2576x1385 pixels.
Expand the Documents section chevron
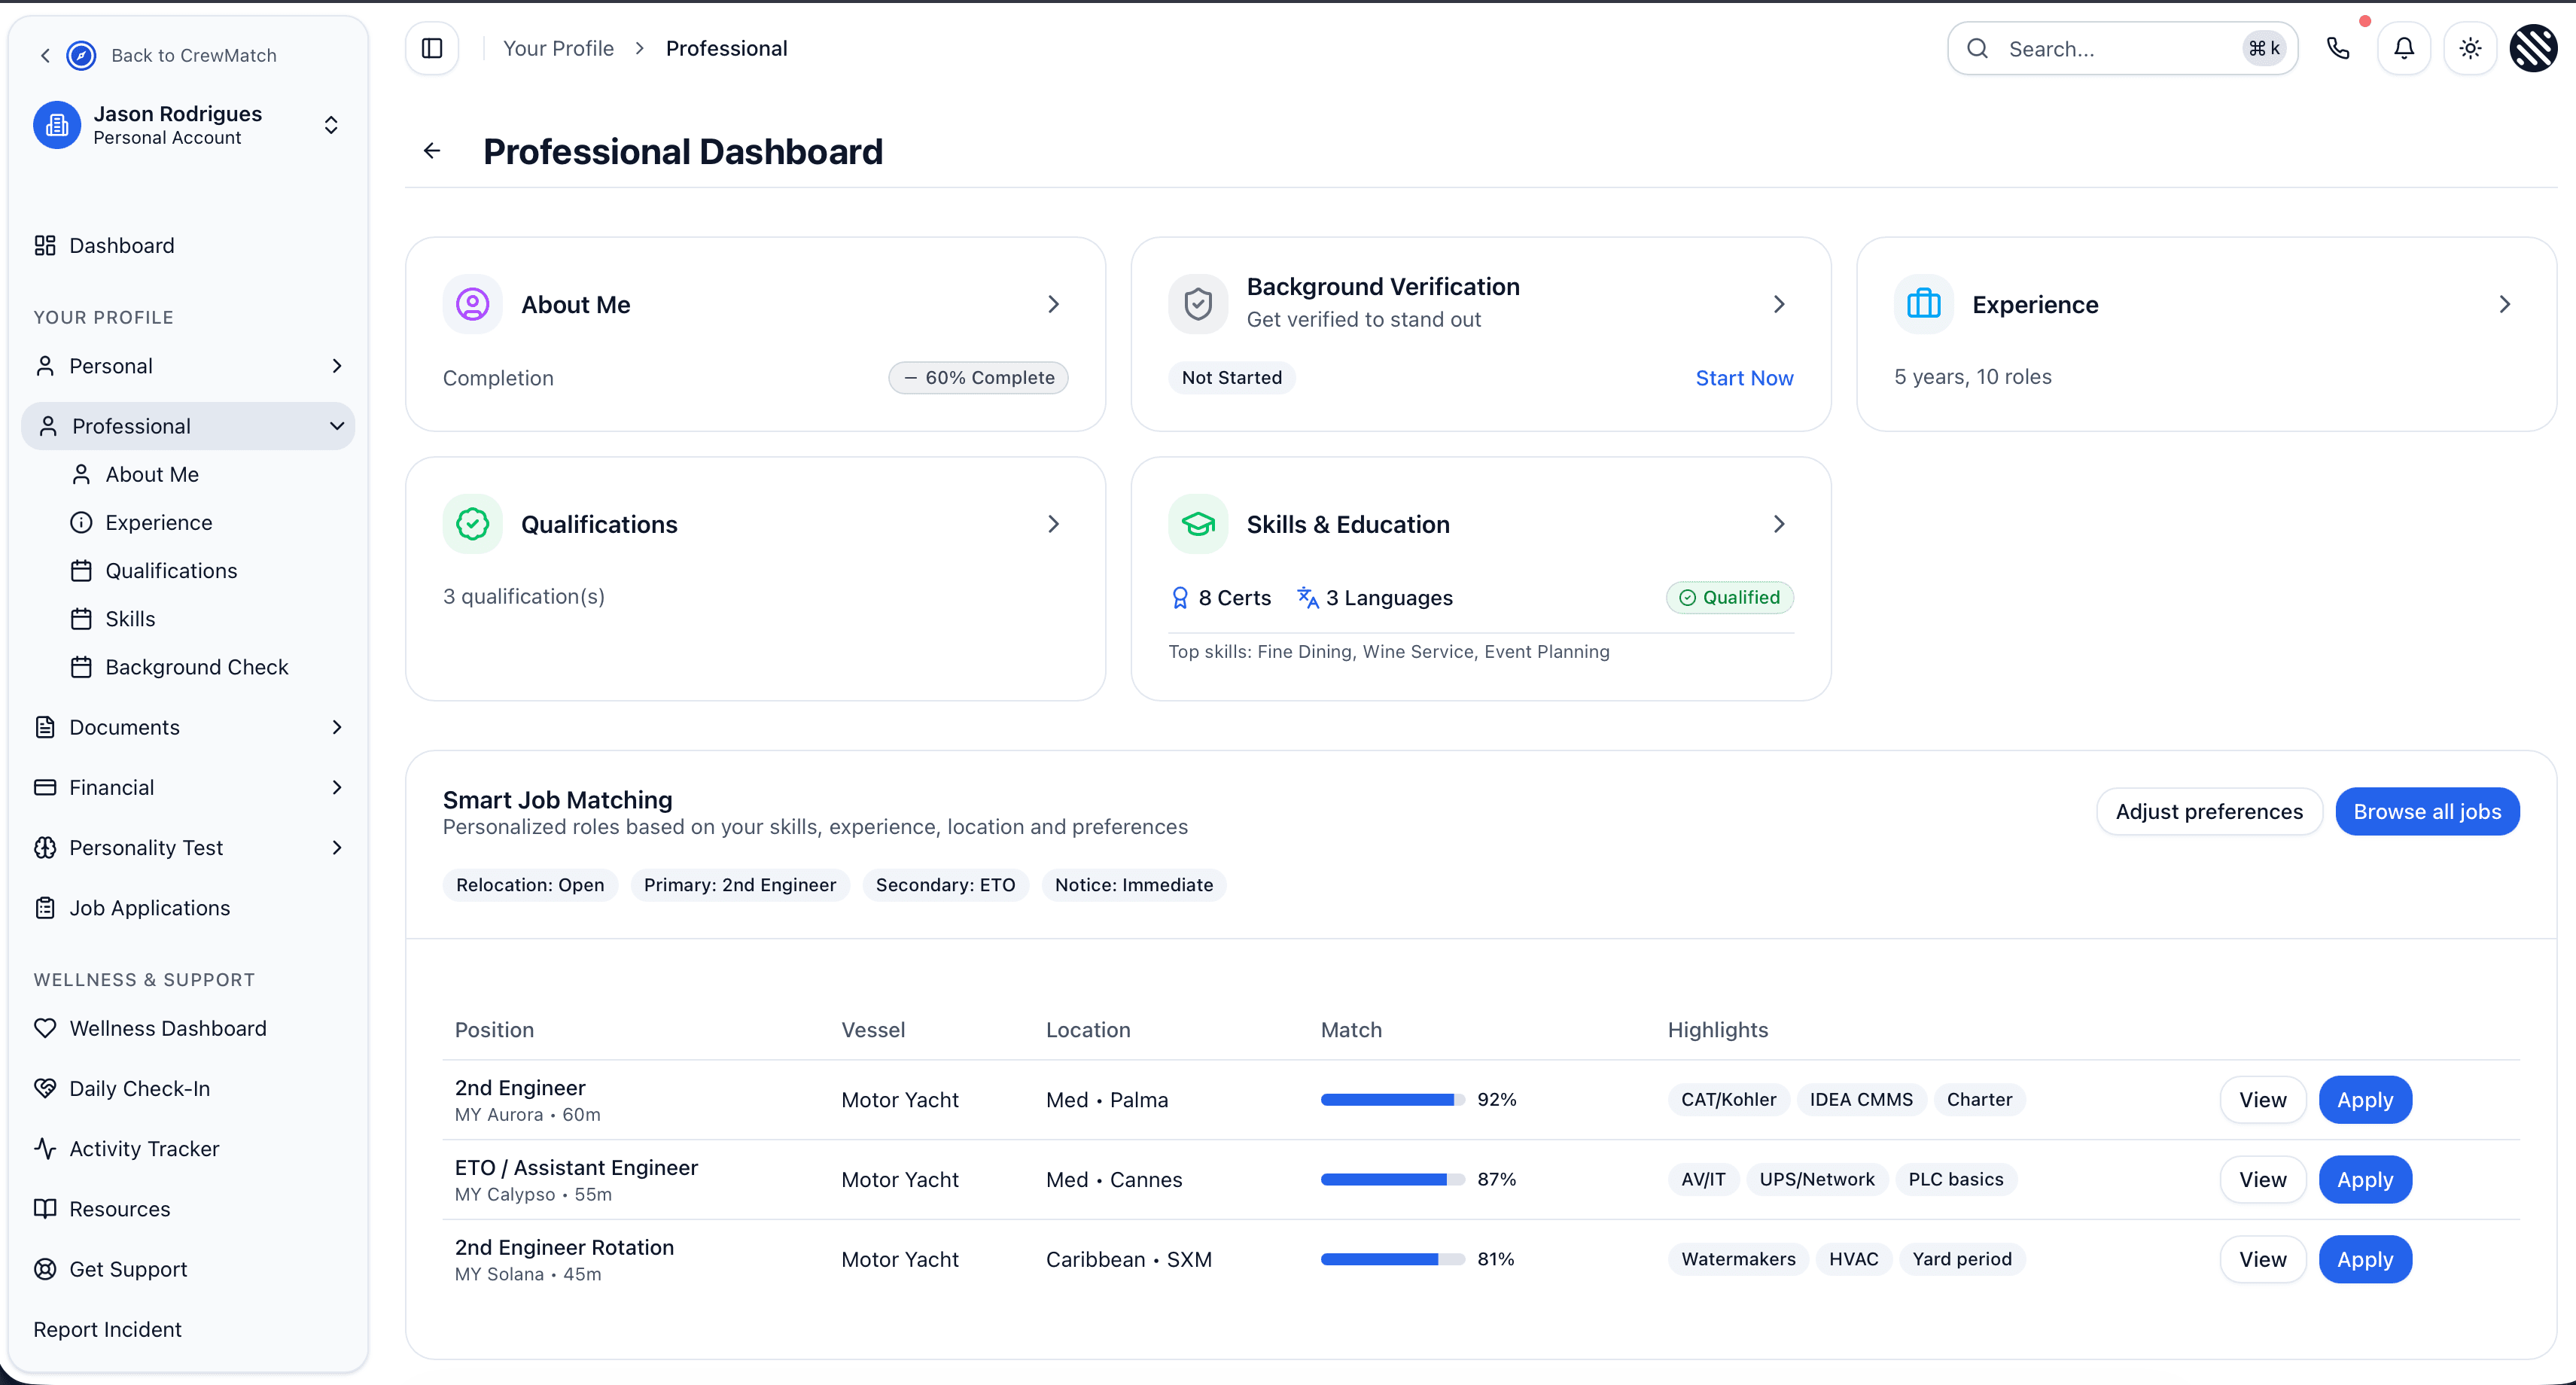(x=337, y=727)
